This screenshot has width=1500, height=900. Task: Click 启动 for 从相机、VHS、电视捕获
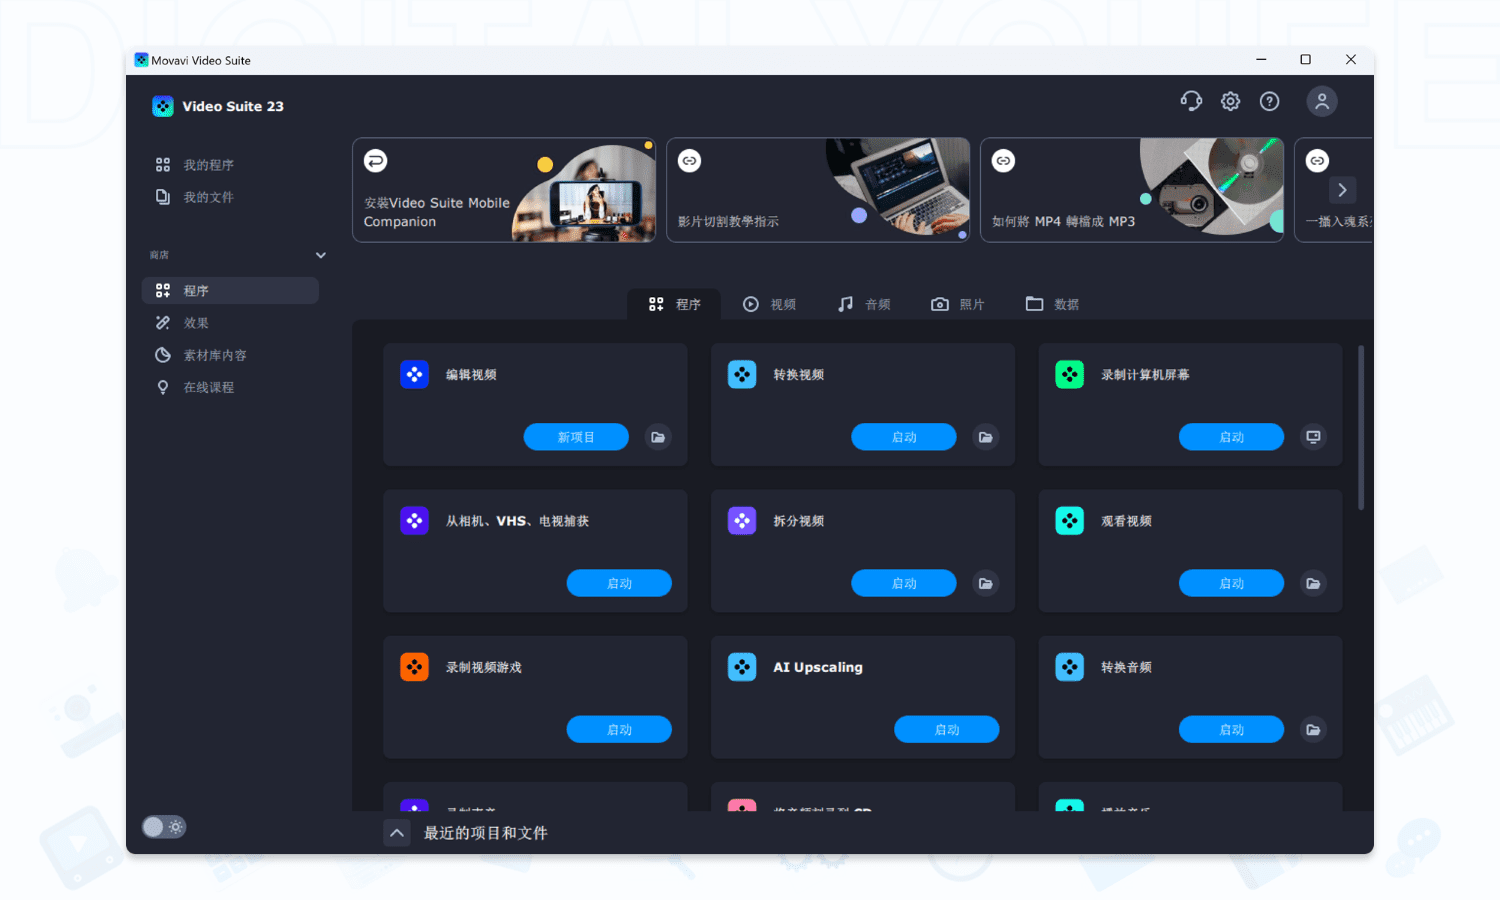click(x=619, y=583)
